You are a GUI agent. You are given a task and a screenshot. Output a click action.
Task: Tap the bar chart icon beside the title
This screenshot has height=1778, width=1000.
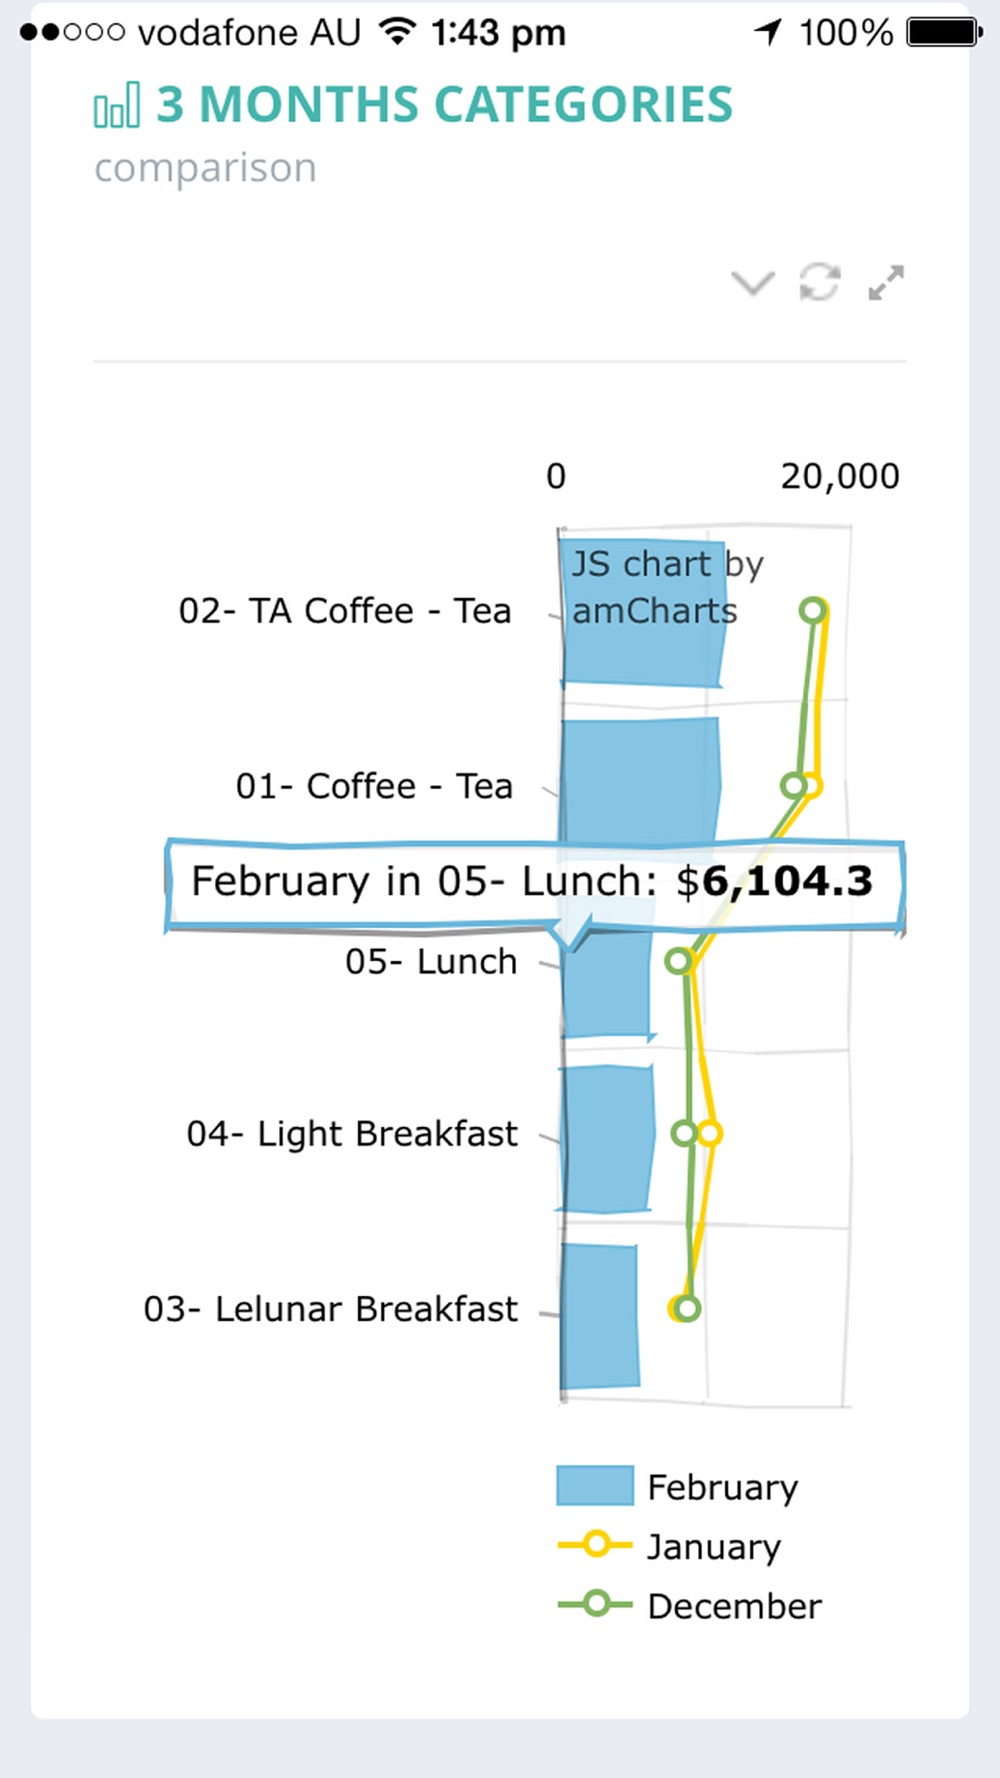pyautogui.click(x=117, y=105)
